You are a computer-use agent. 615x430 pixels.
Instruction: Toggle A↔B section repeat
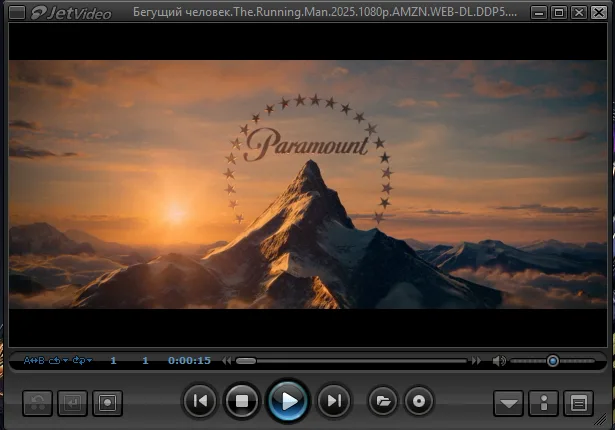(x=34, y=360)
